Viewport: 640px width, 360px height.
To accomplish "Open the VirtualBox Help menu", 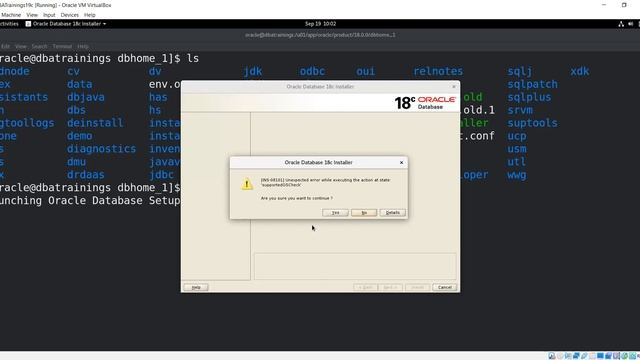I will pyautogui.click(x=89, y=15).
